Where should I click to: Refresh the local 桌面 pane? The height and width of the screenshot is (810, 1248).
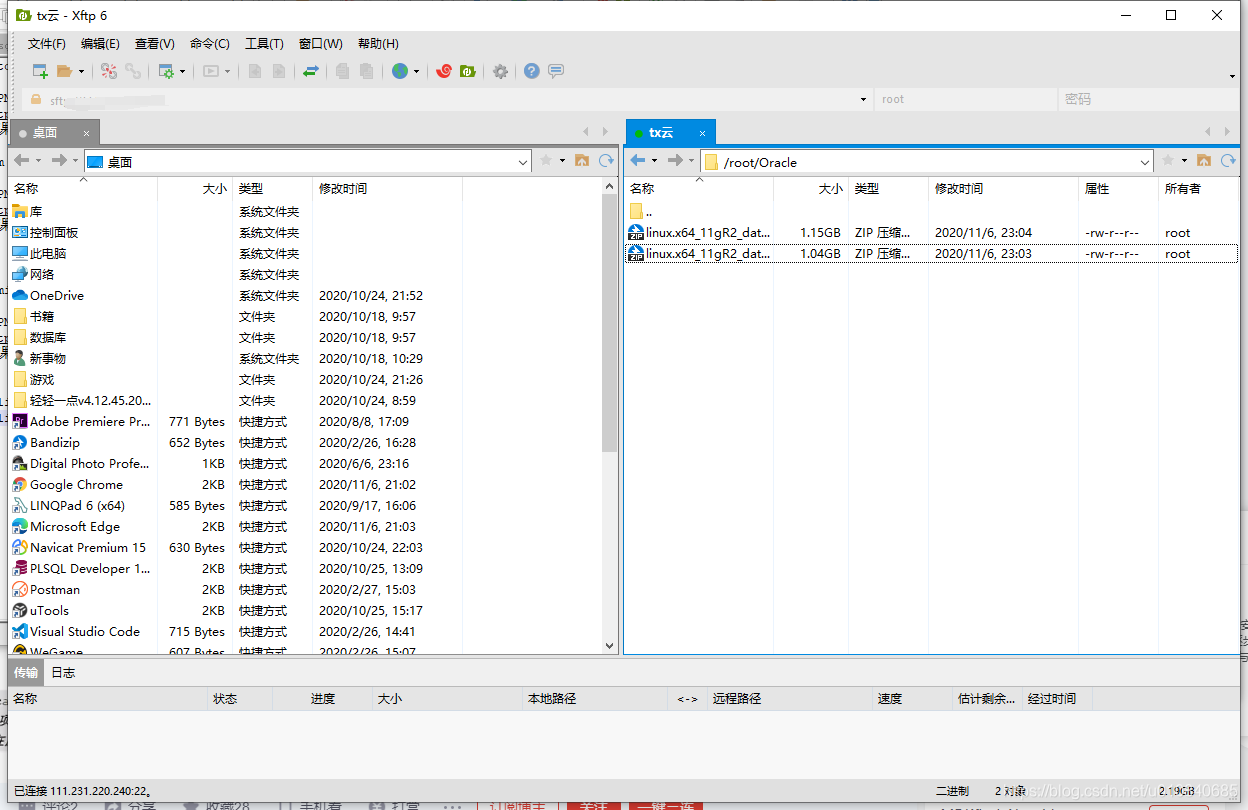[606, 161]
